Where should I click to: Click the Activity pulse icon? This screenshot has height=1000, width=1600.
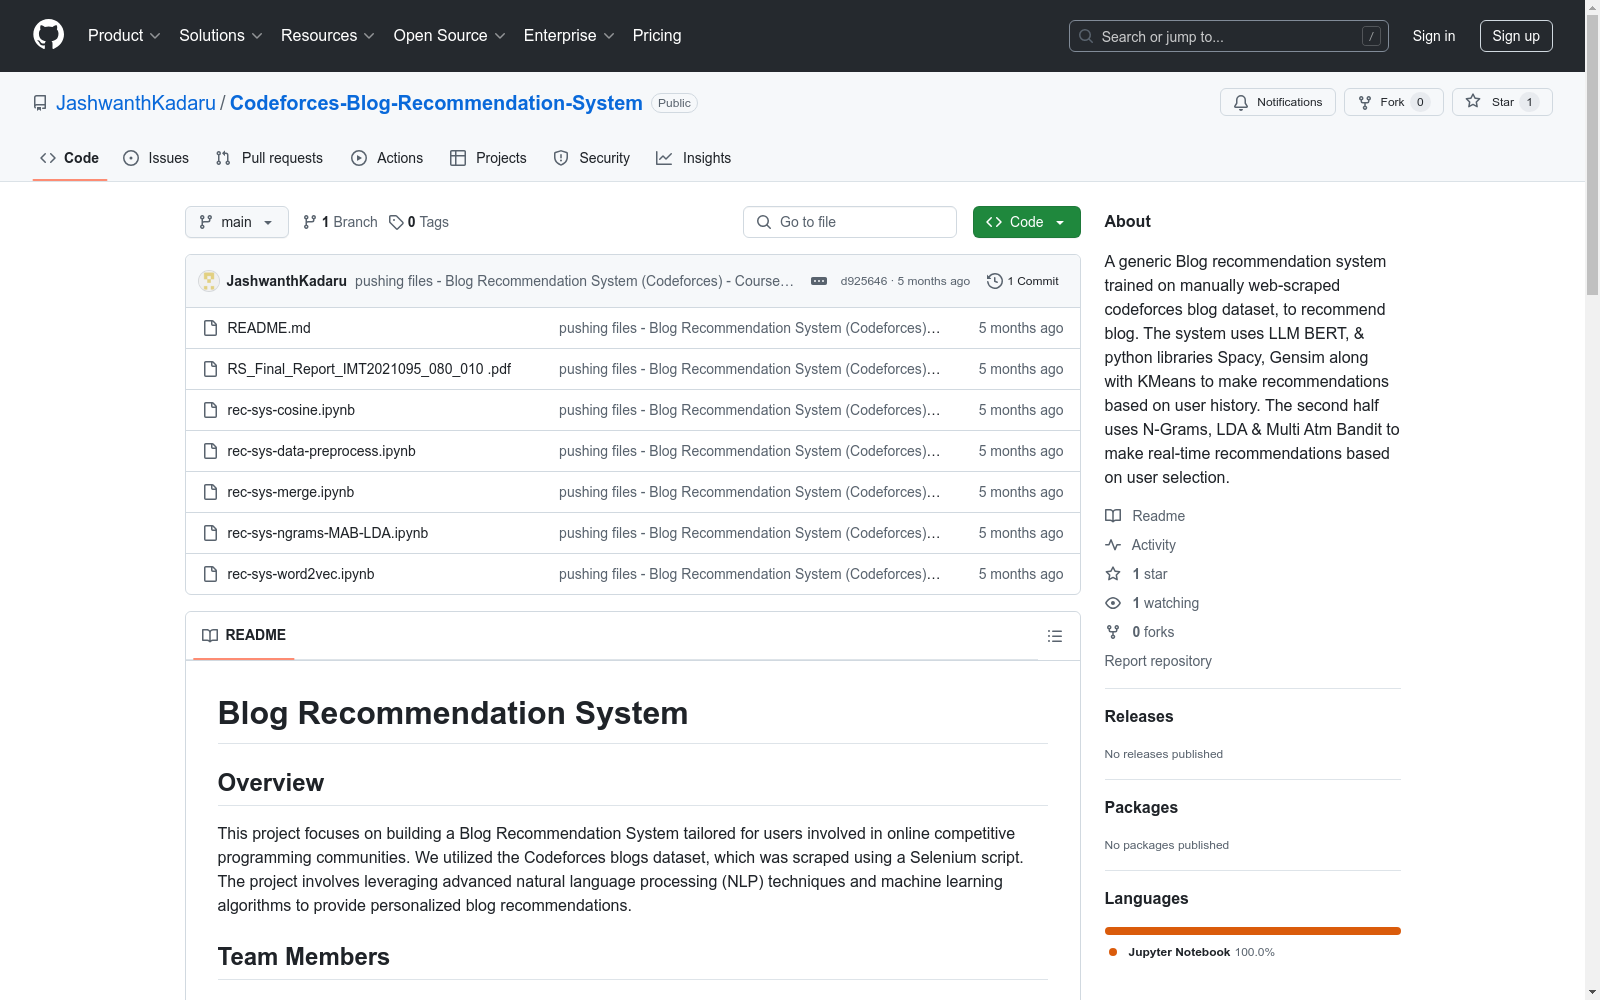click(x=1113, y=545)
